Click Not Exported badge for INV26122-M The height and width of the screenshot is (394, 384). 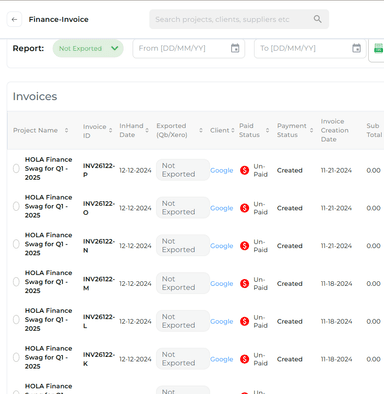click(183, 283)
